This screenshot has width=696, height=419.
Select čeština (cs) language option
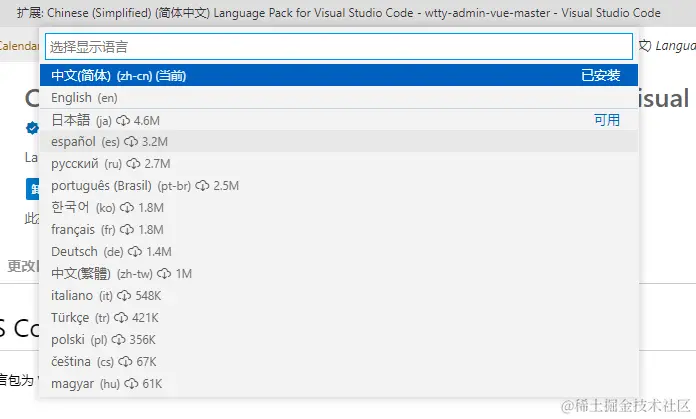tap(339, 362)
